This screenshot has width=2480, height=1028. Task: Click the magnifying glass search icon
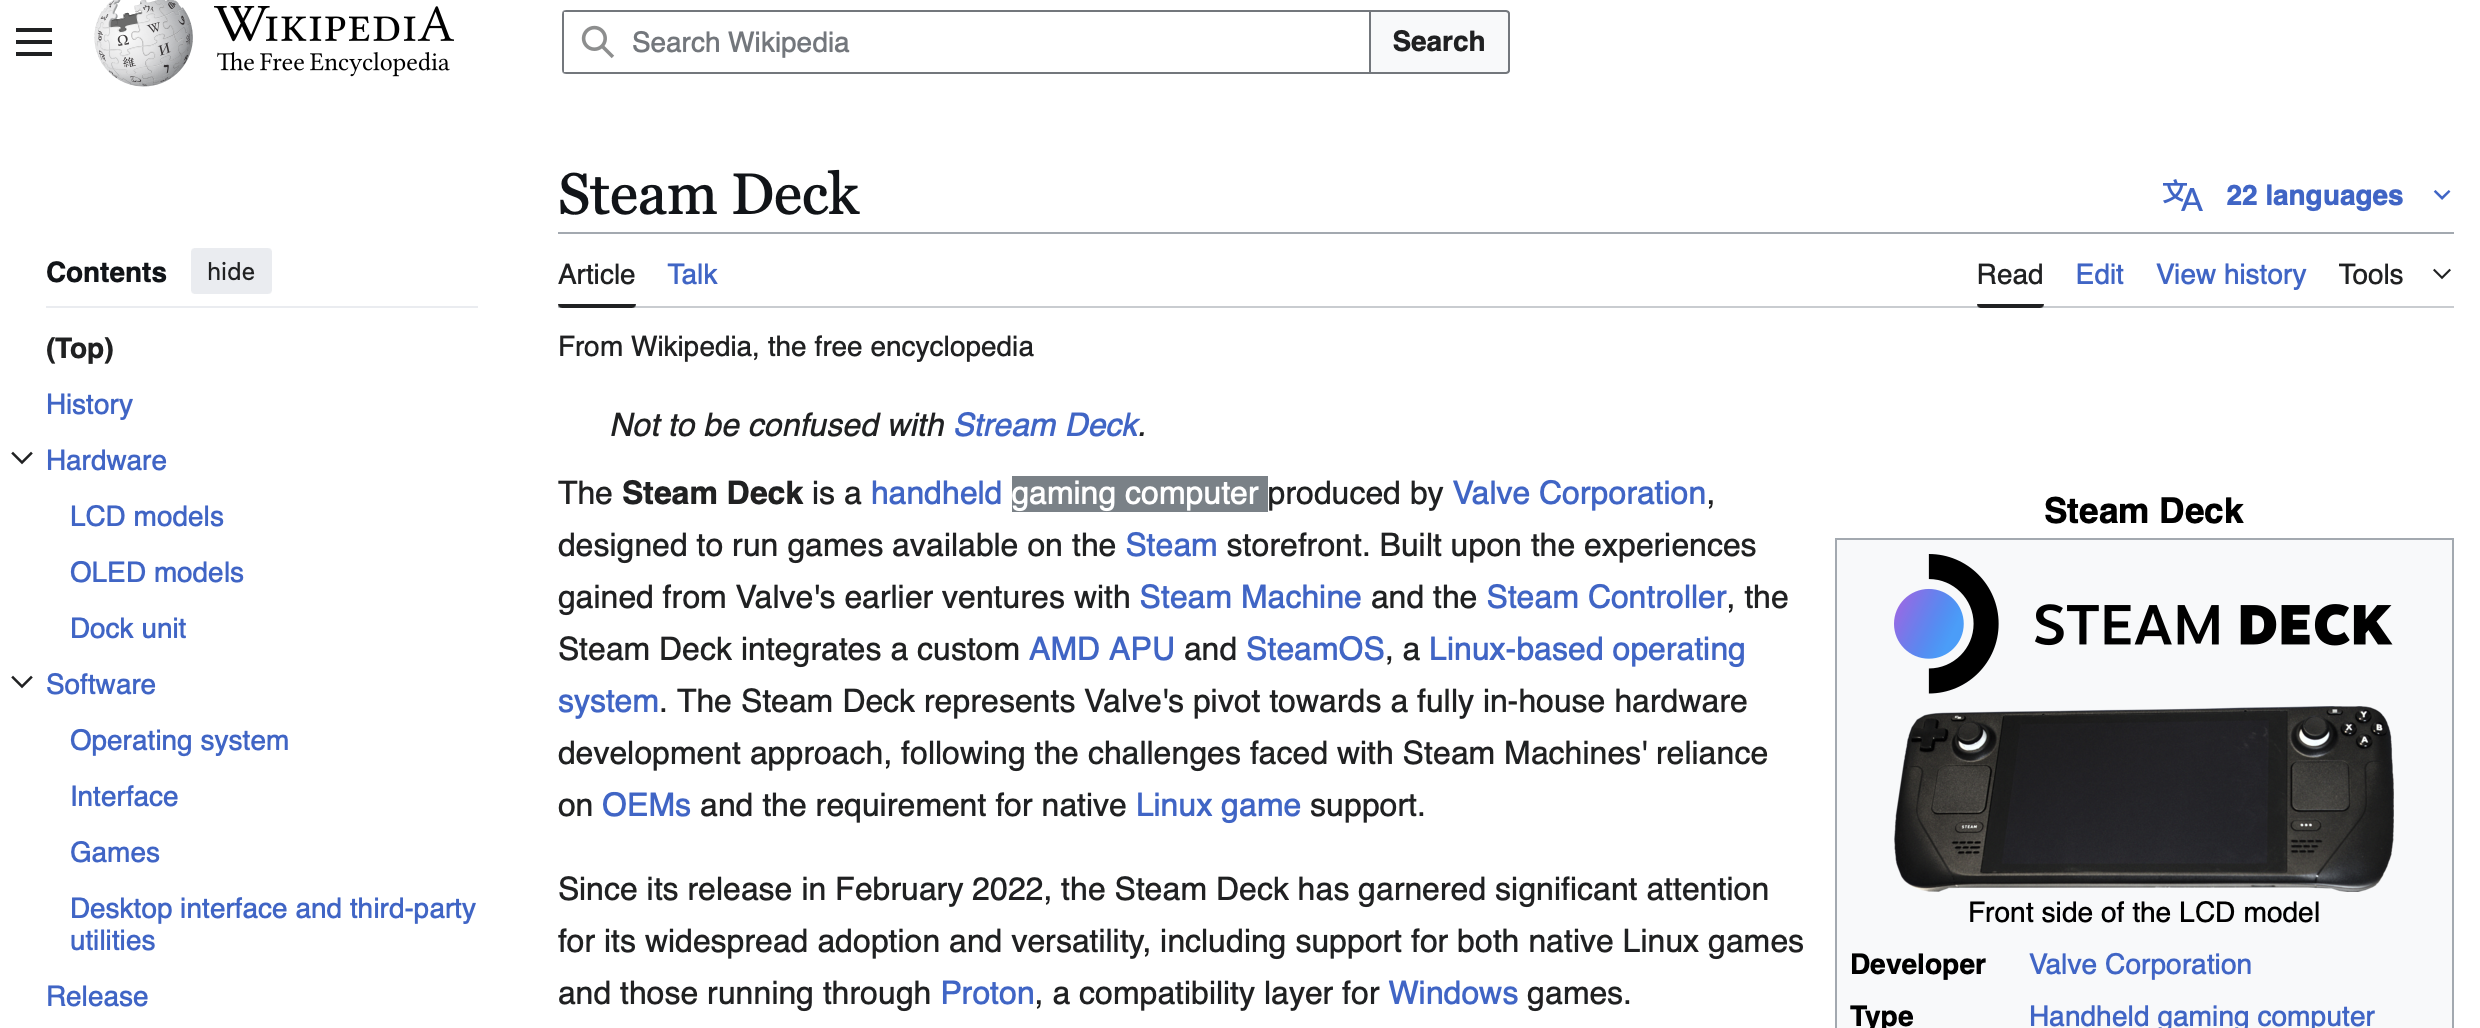tap(597, 42)
